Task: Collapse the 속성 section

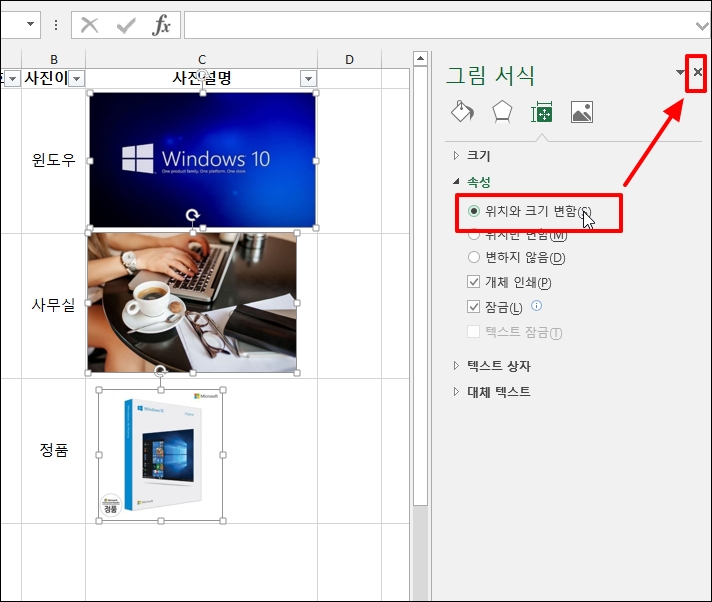Action: click(x=456, y=182)
